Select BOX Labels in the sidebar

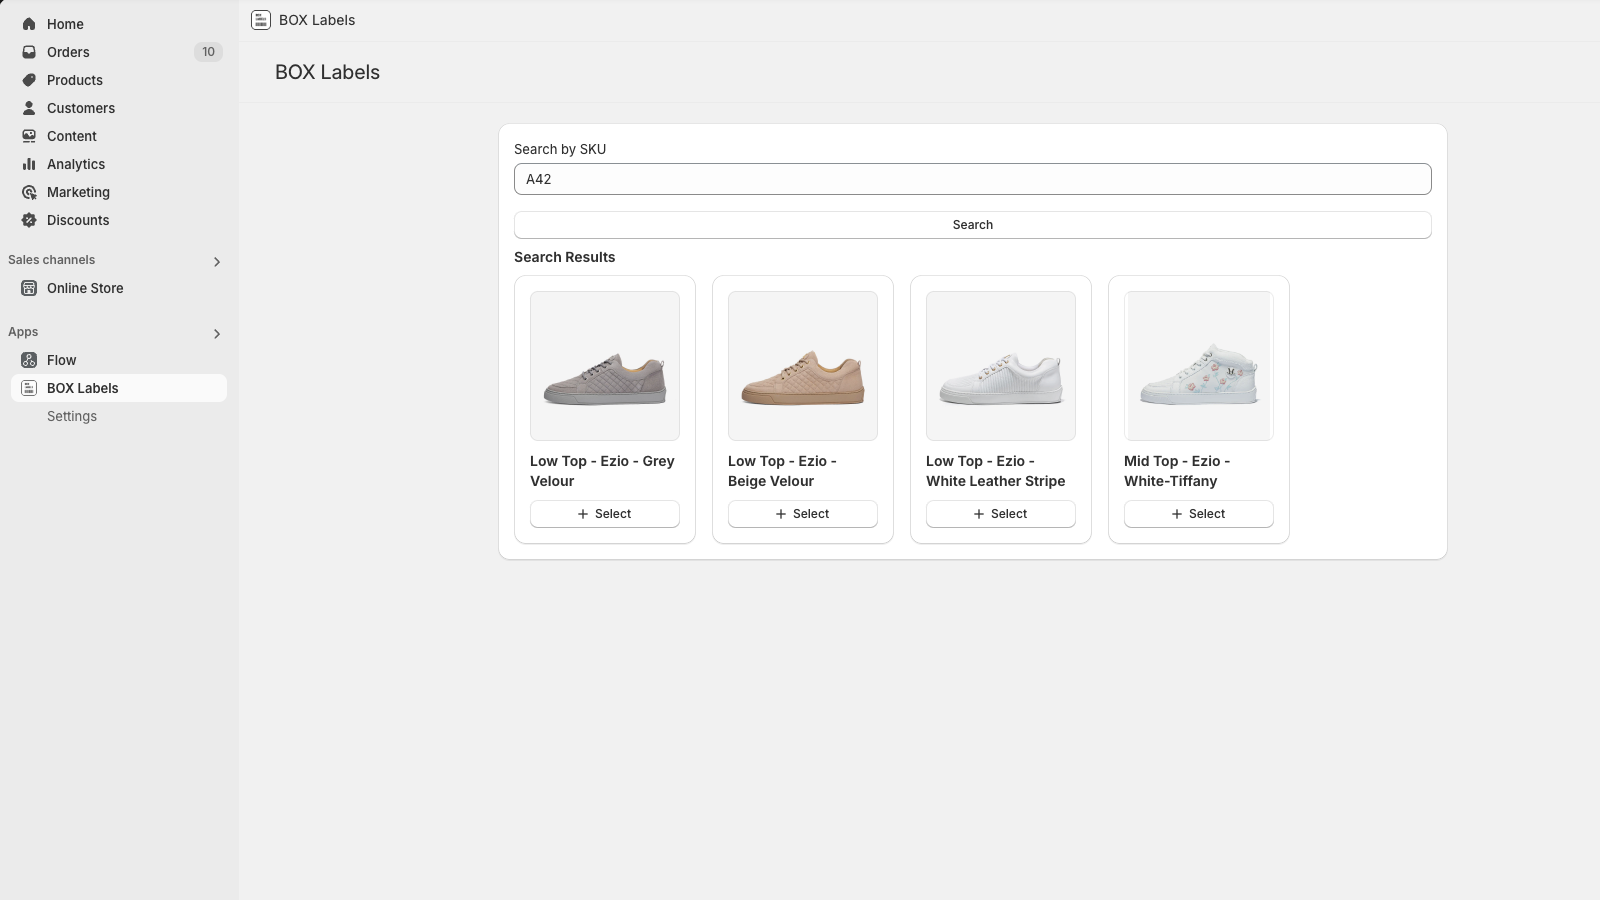coord(82,387)
